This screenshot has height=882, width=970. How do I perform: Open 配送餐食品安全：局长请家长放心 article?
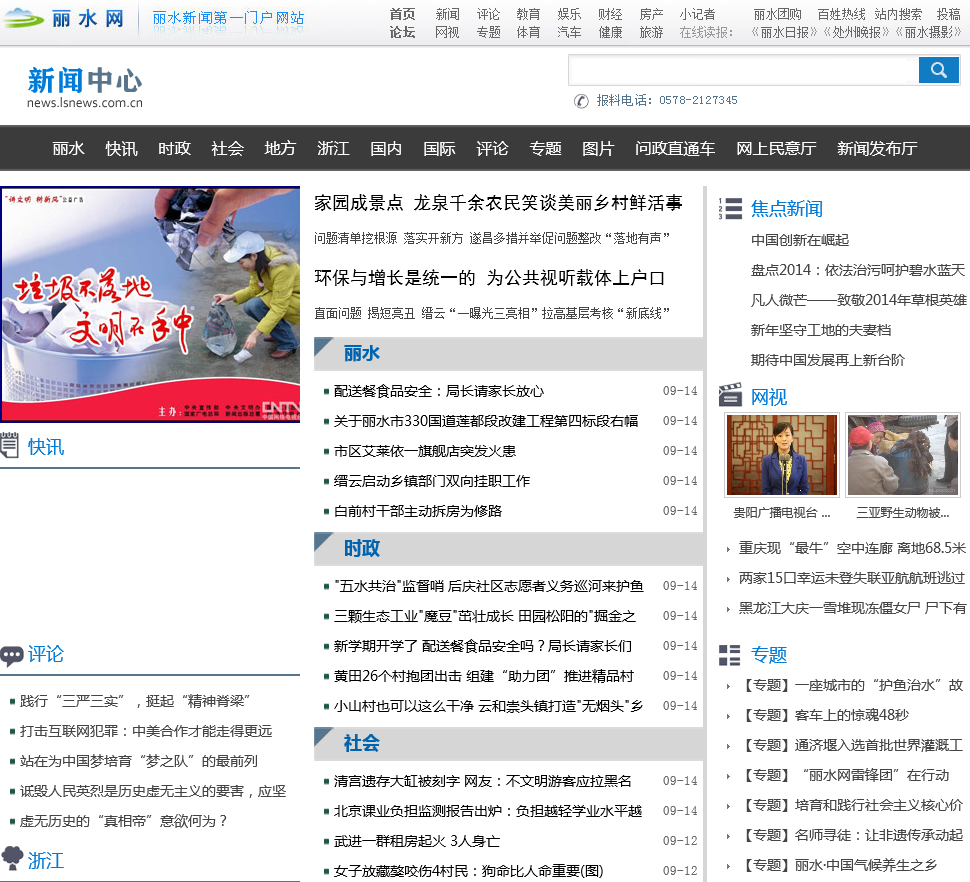439,391
